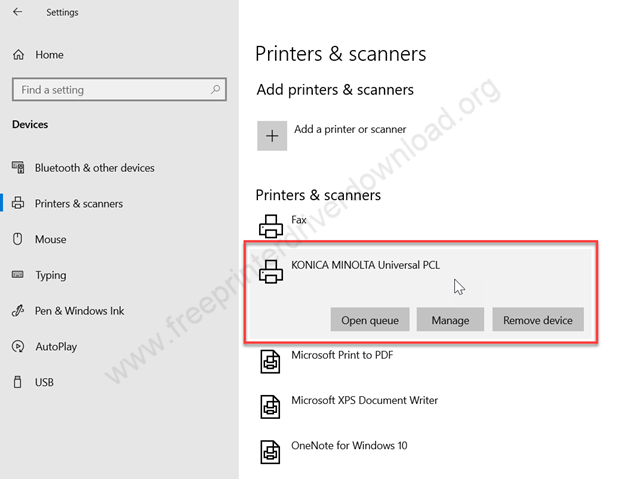Click the back arrow in Settings
Screen dimensions: 640x480
(x=18, y=12)
